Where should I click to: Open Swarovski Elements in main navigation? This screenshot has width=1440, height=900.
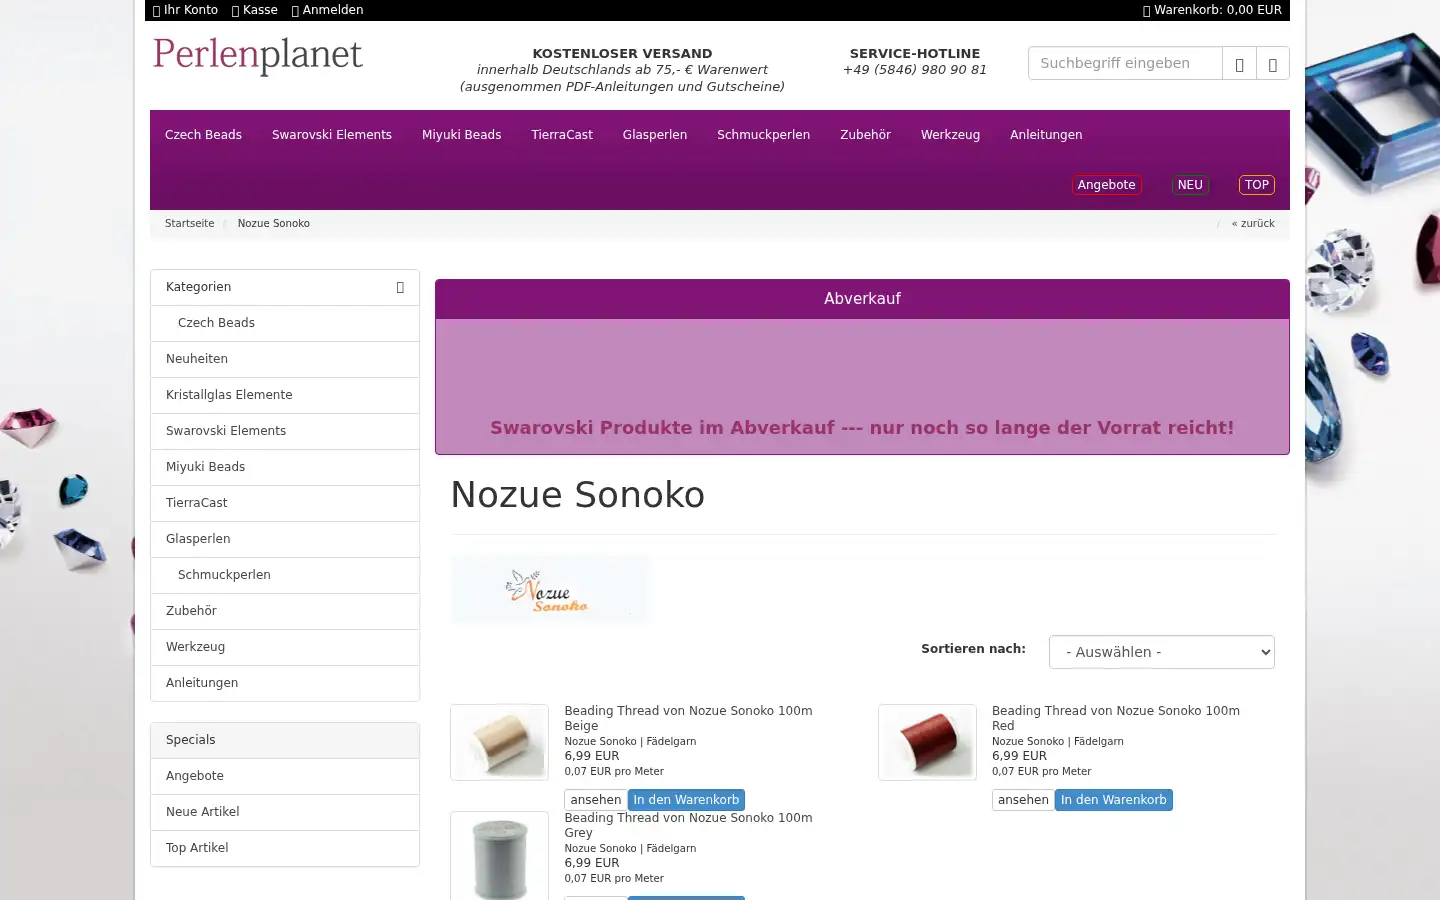(332, 135)
